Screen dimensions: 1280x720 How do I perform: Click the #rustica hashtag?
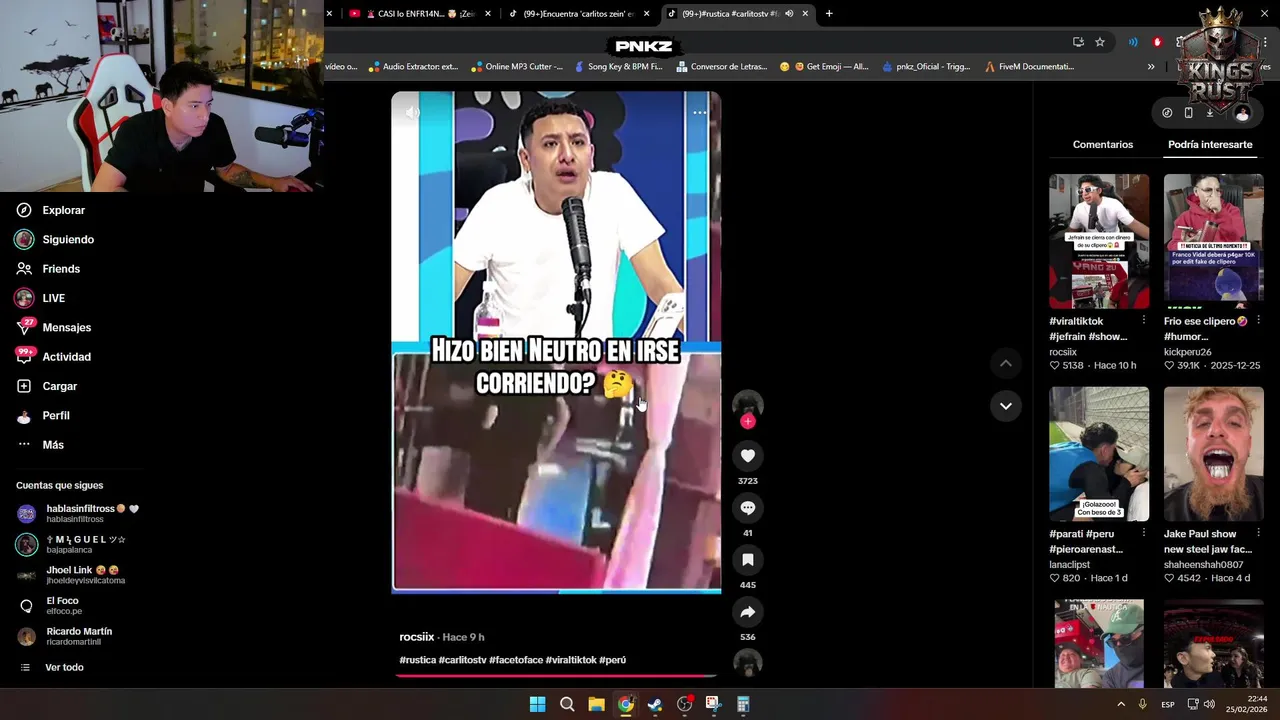click(417, 660)
